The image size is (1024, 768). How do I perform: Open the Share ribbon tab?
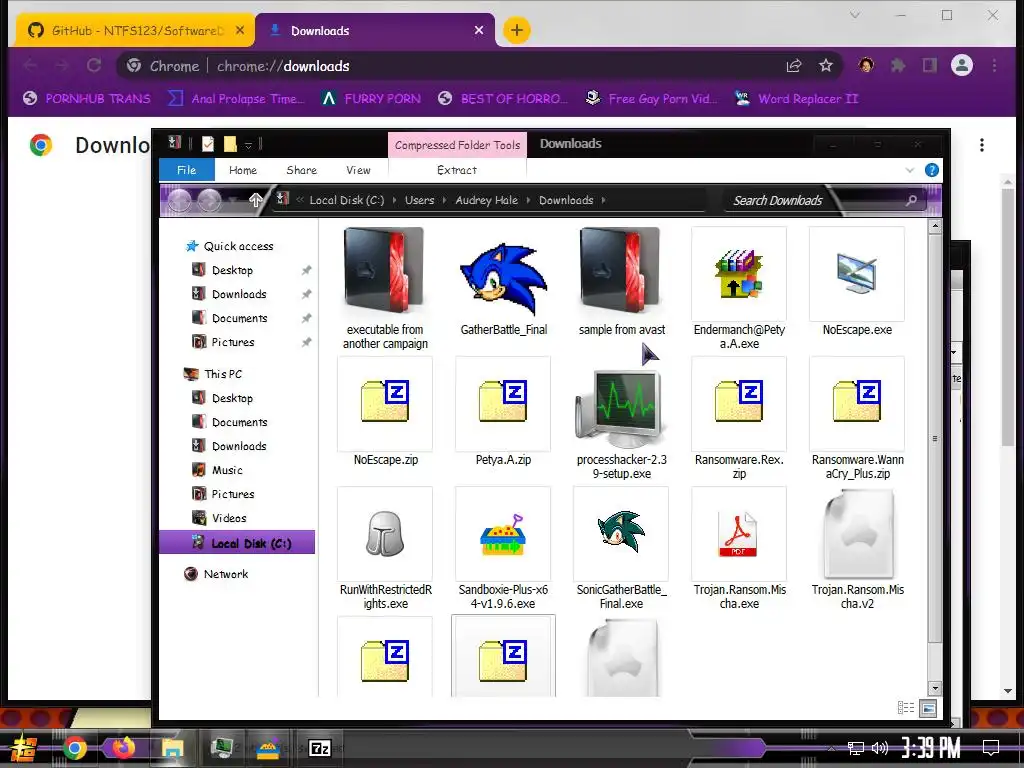click(301, 170)
